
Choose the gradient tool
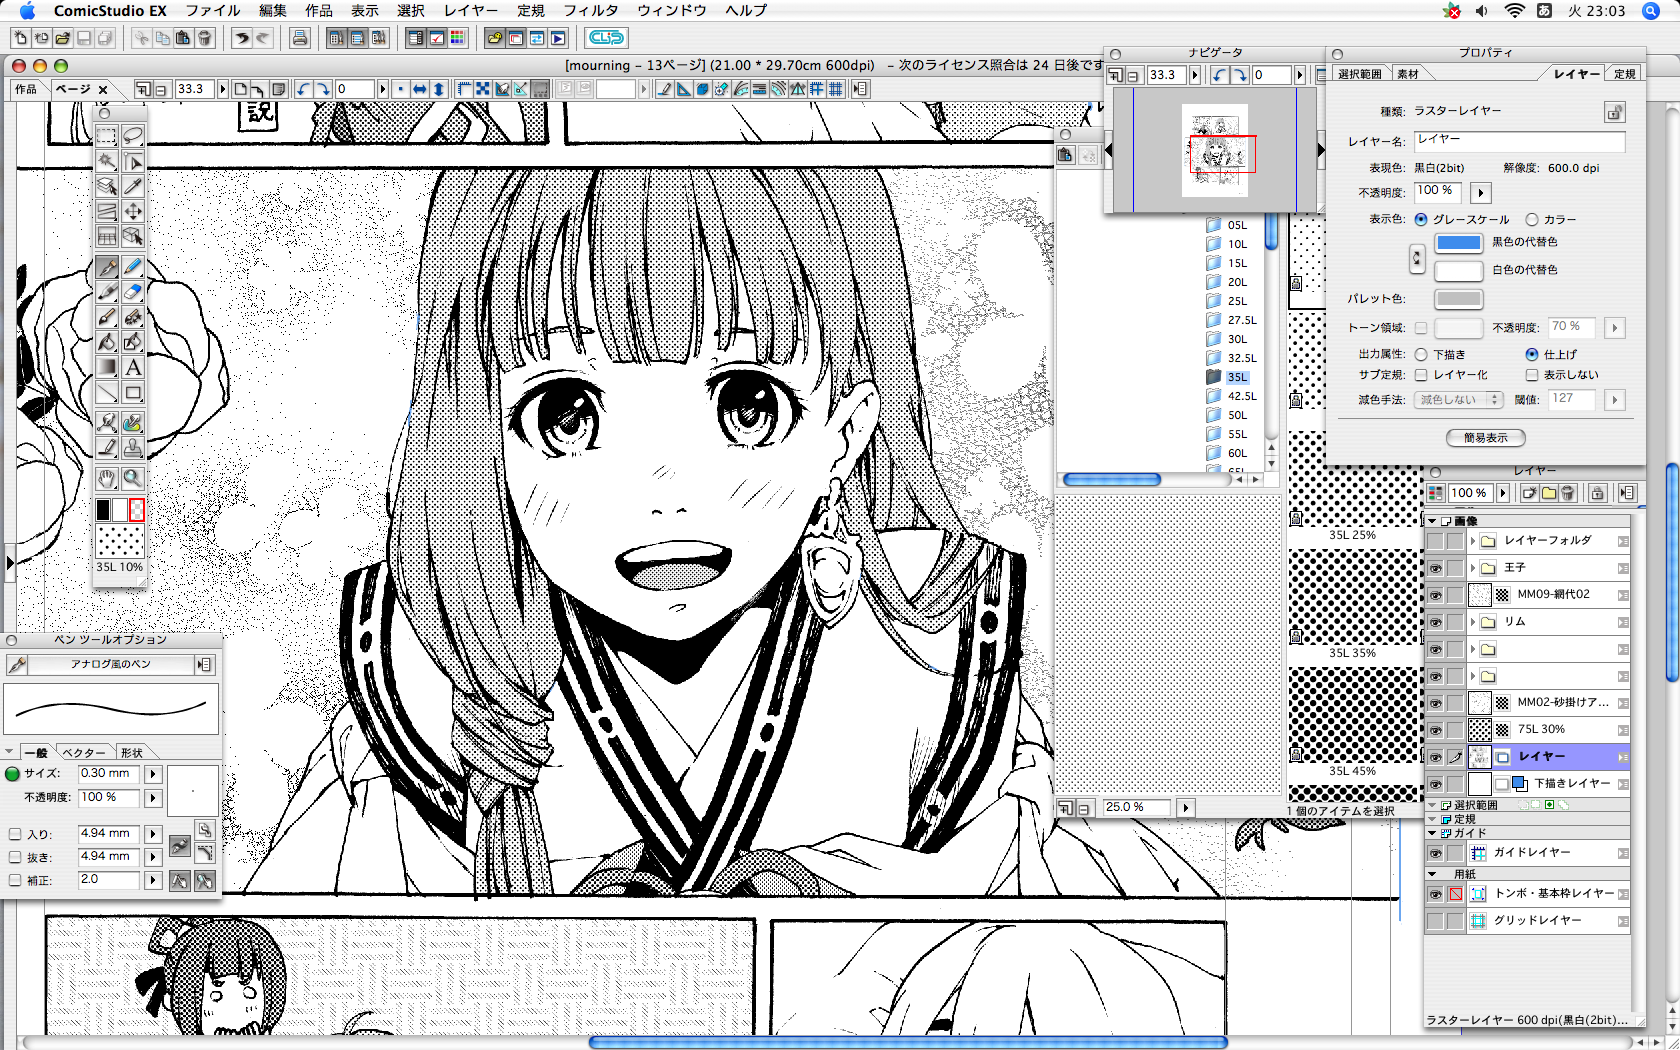pyautogui.click(x=107, y=367)
